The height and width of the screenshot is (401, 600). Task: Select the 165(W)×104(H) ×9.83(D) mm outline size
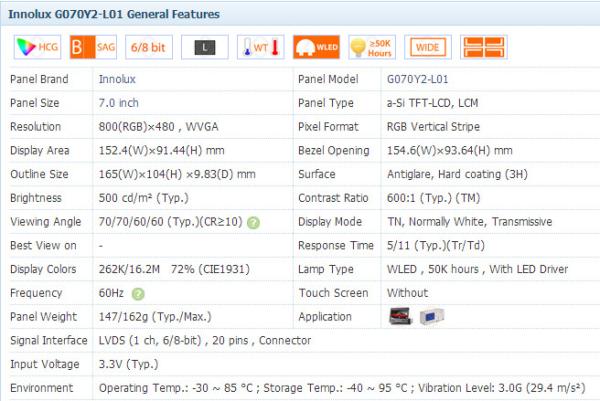pyautogui.click(x=177, y=174)
